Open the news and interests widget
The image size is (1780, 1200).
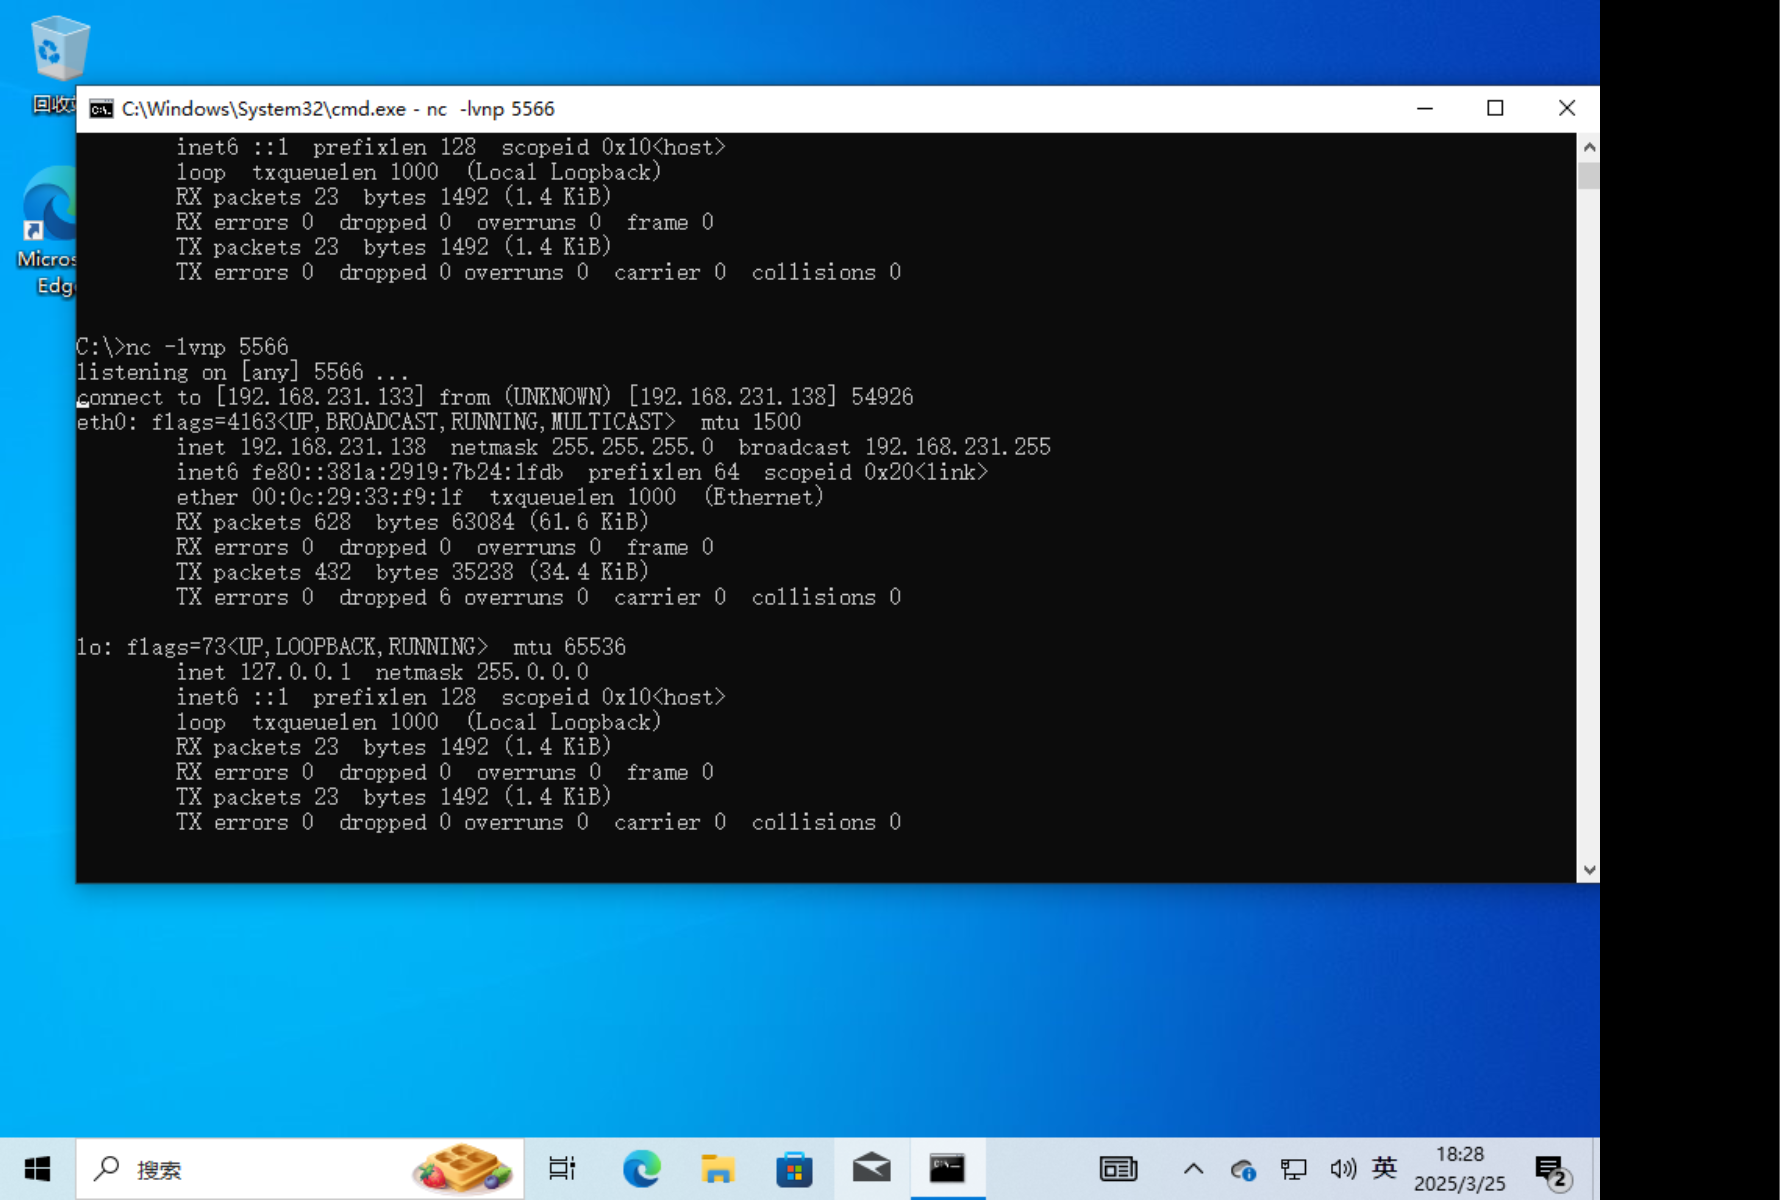1118,1168
